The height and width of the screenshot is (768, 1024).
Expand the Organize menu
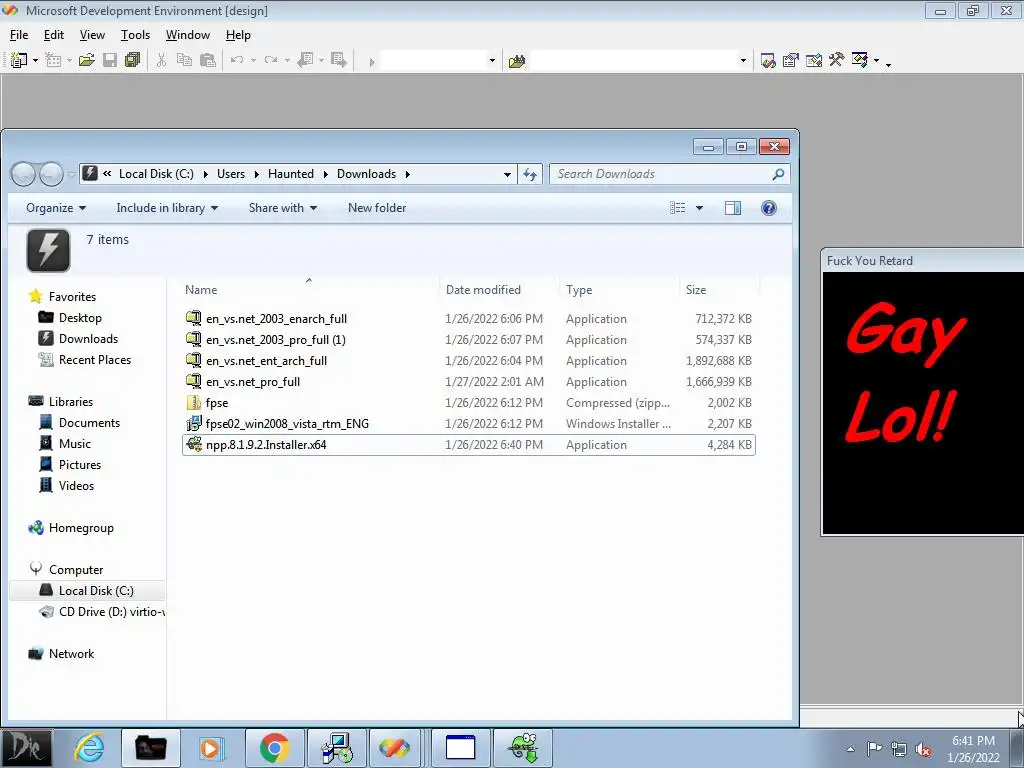[x=56, y=208]
